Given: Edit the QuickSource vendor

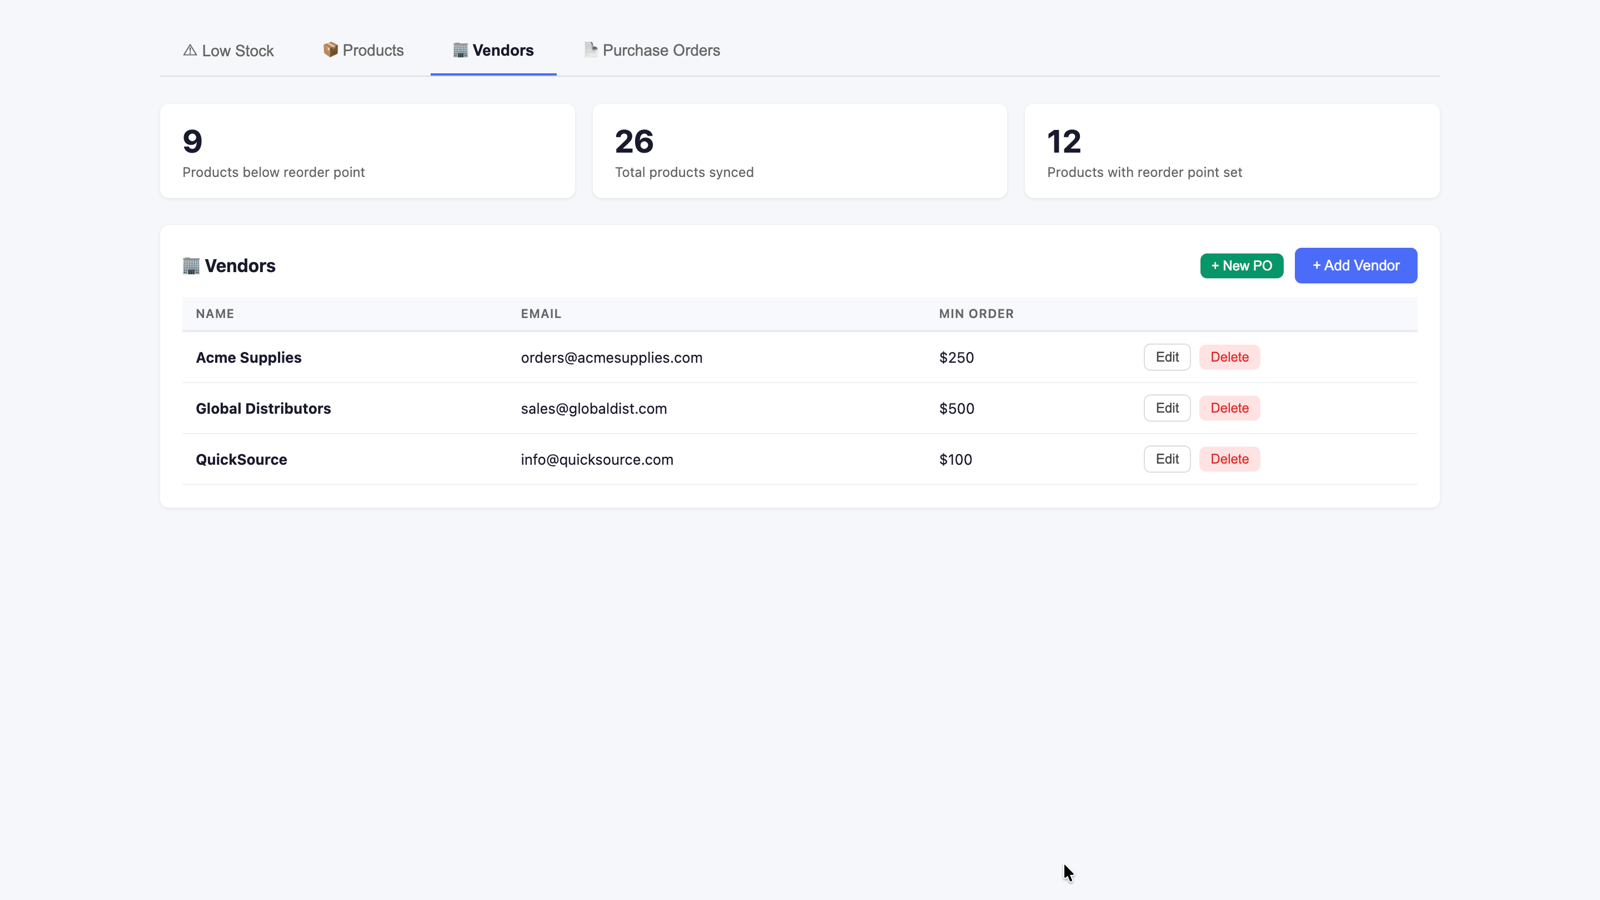Looking at the screenshot, I should click(x=1167, y=459).
